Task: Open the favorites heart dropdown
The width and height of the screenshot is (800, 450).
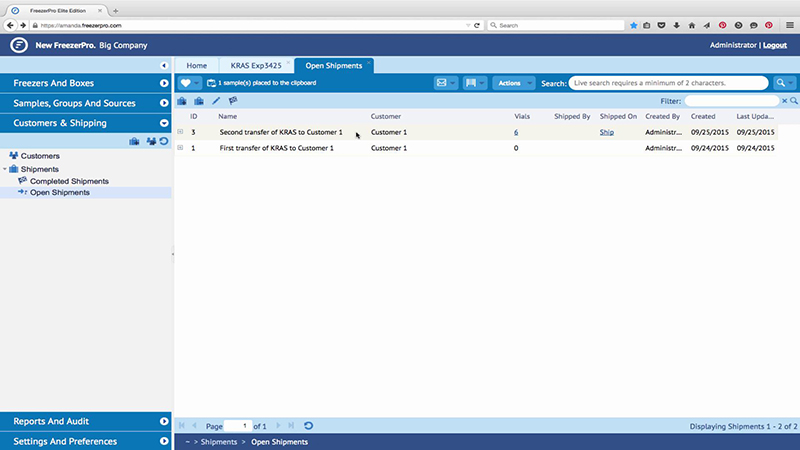Action: (189, 83)
